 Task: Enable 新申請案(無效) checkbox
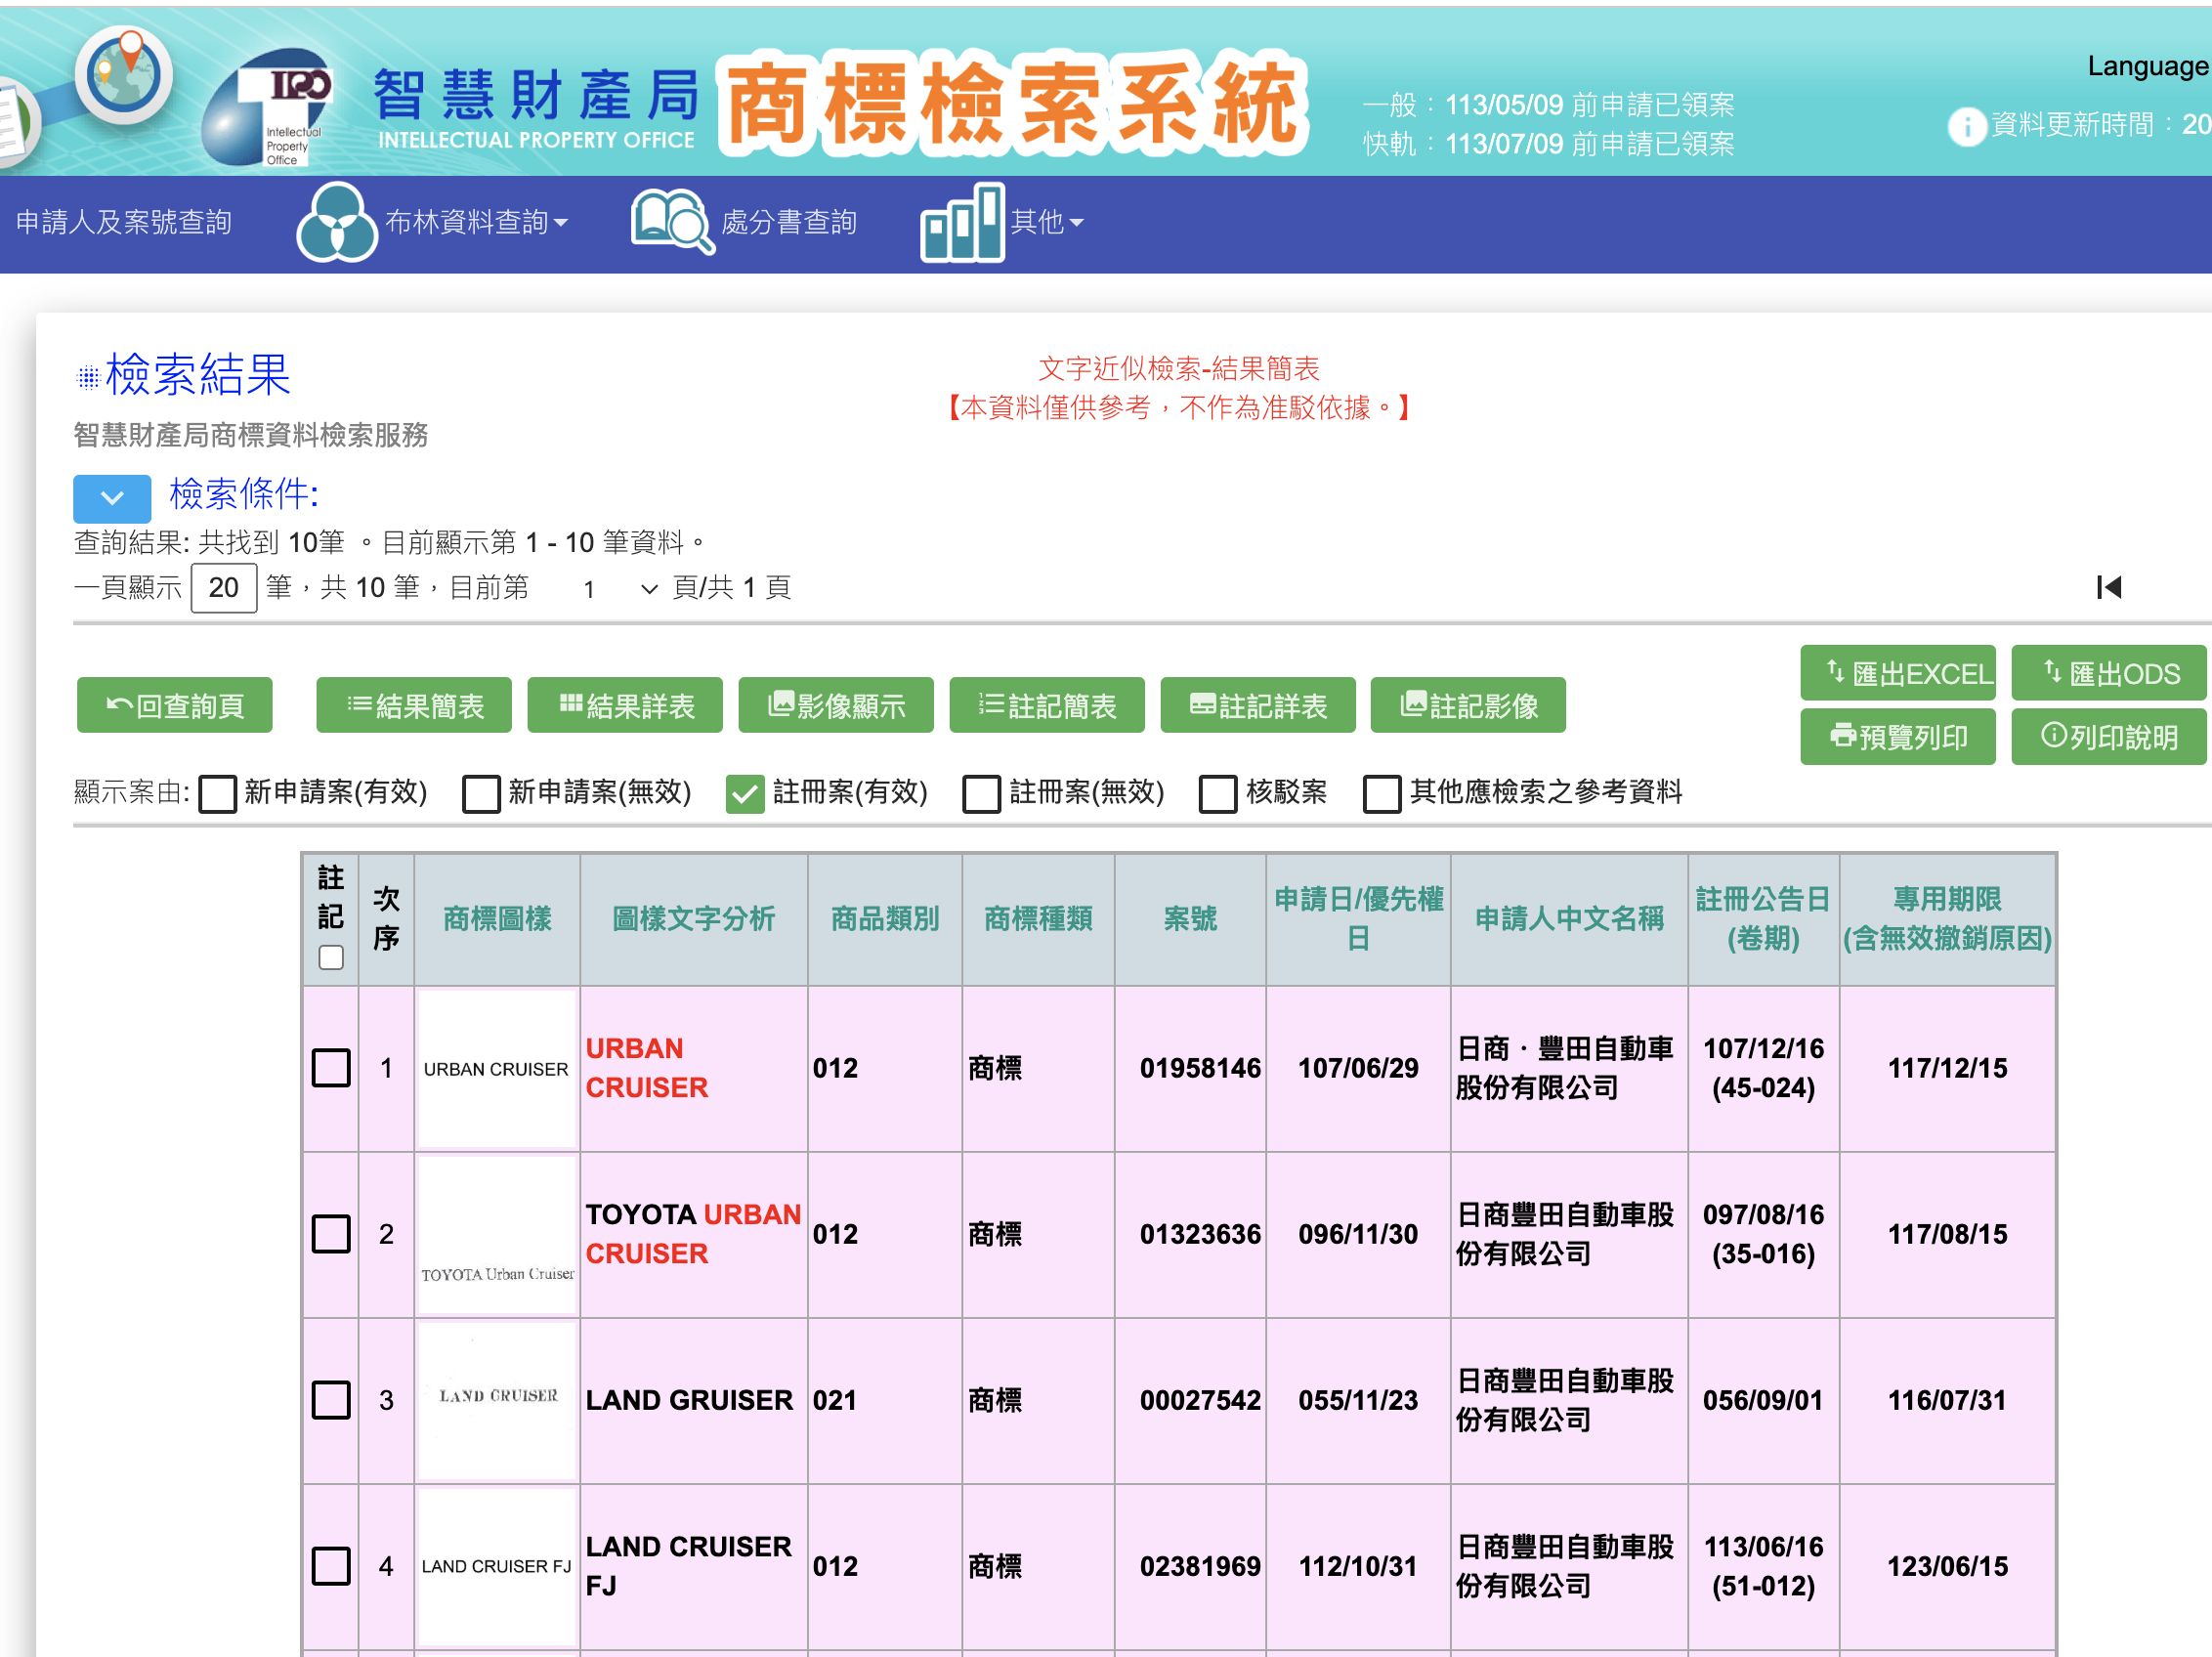click(x=481, y=794)
